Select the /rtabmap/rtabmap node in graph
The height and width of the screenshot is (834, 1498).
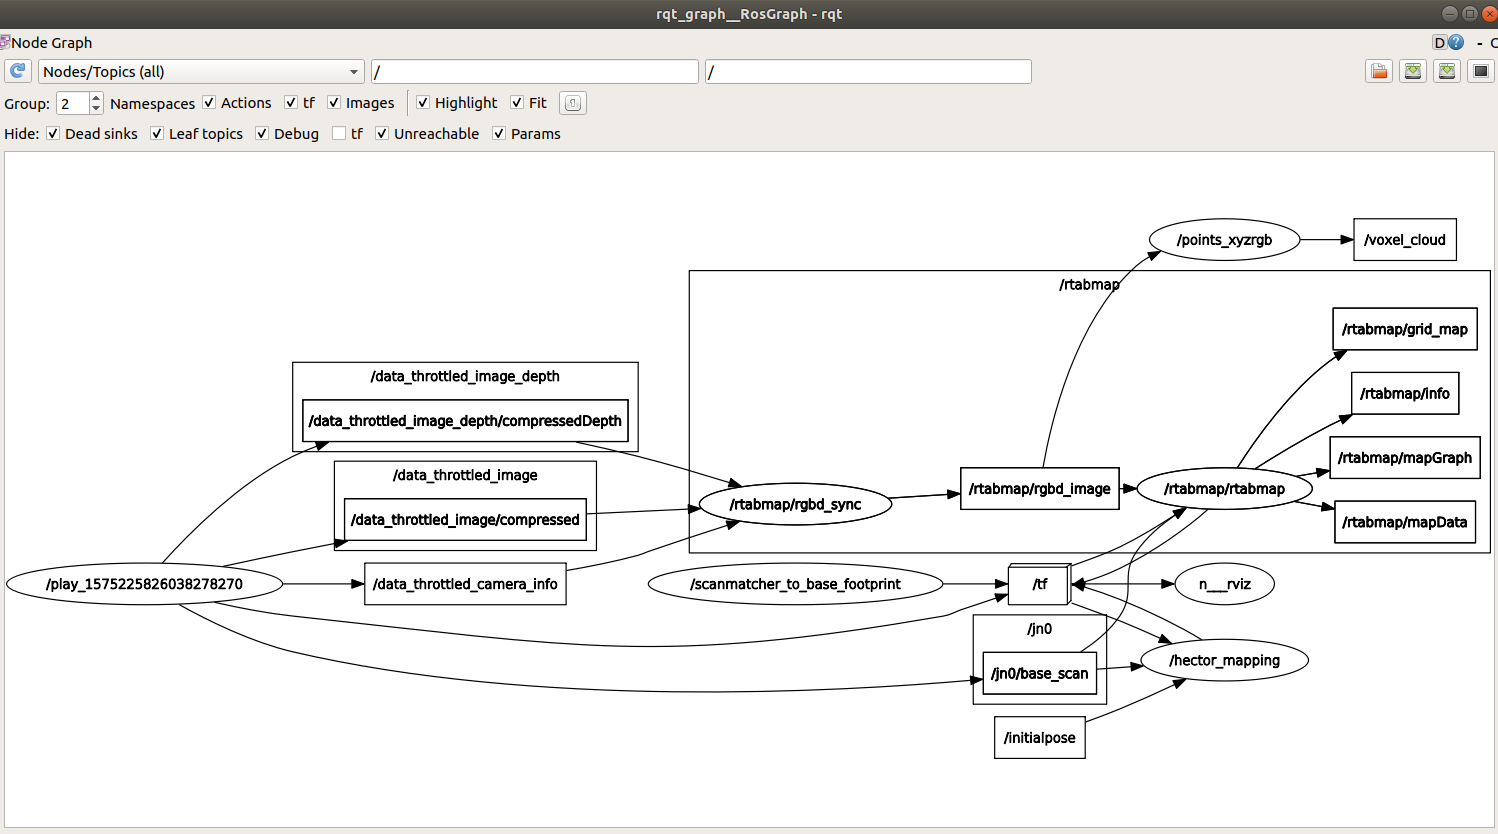tap(1224, 489)
